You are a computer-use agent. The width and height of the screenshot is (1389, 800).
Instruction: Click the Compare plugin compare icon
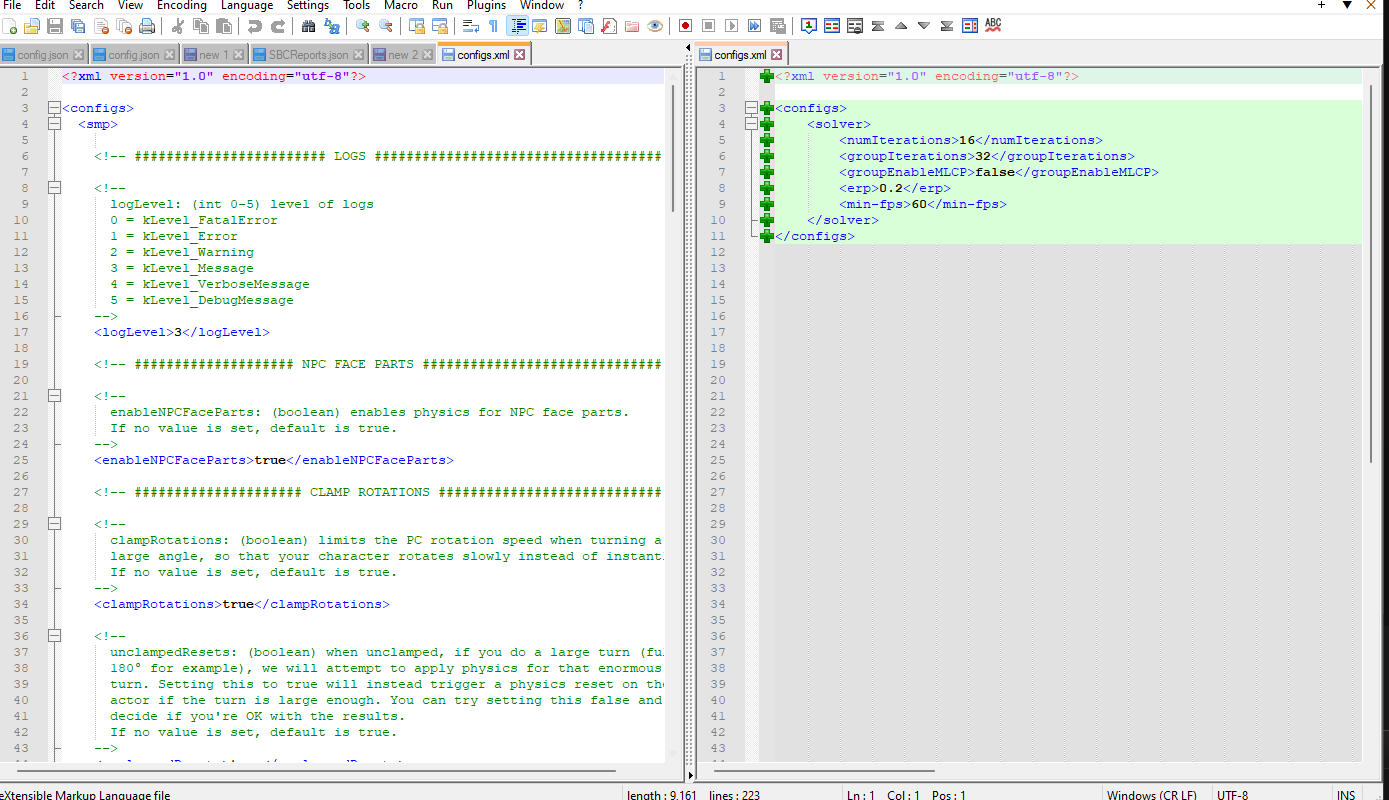point(832,26)
